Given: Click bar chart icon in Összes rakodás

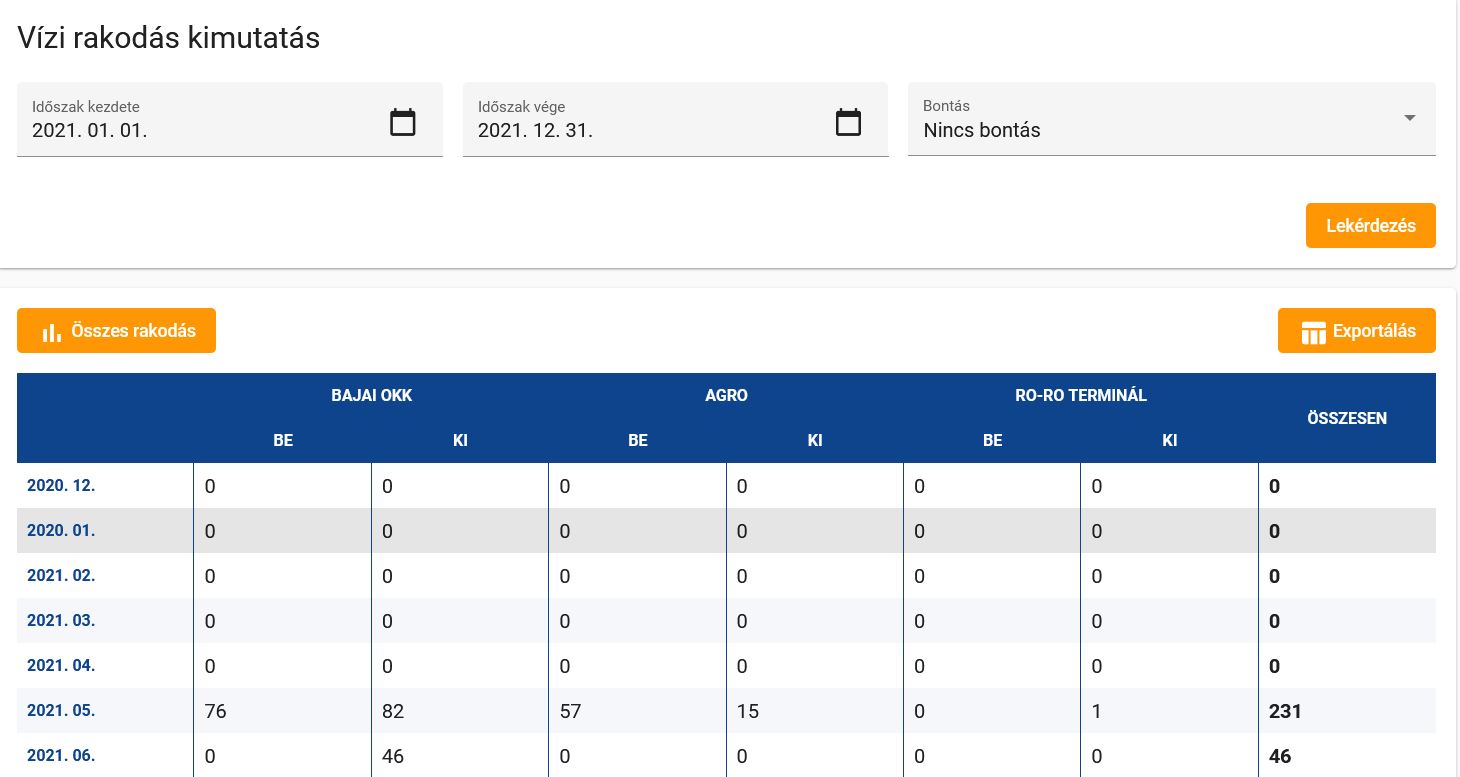Looking at the screenshot, I should click(x=51, y=332).
